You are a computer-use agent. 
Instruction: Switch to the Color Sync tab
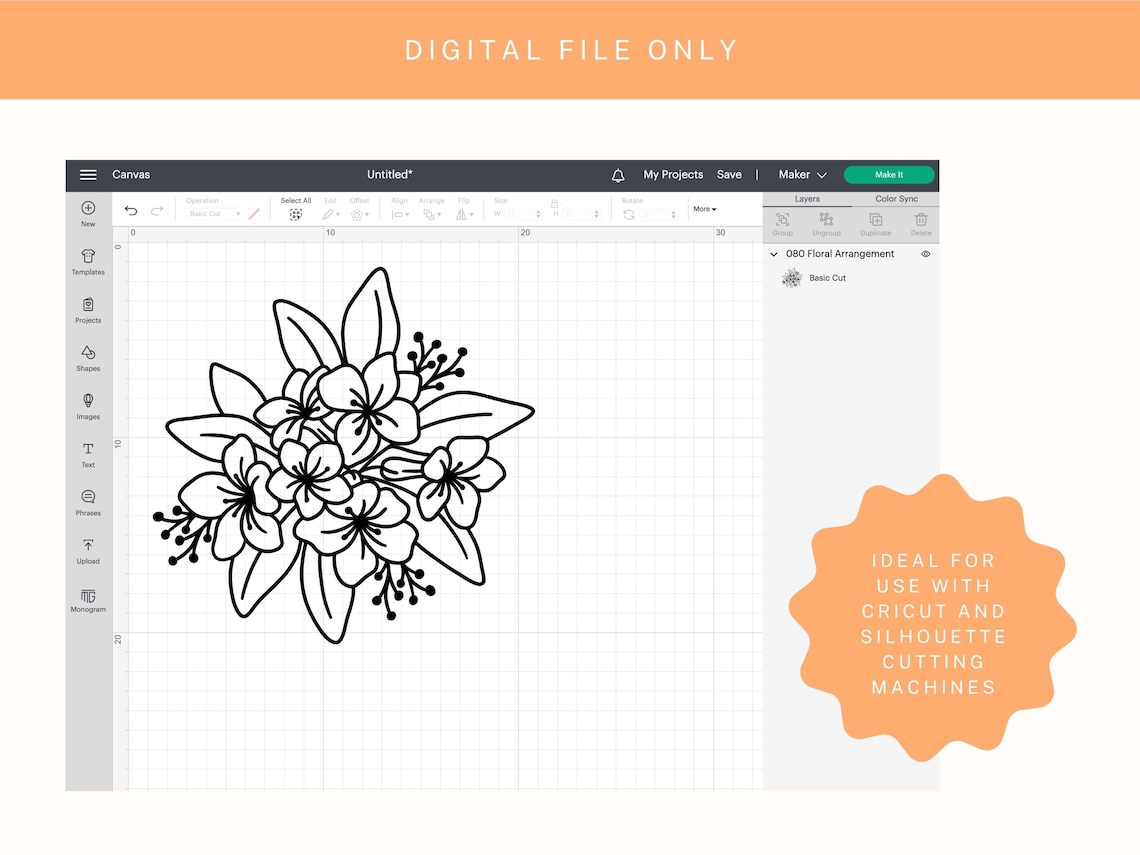(896, 198)
